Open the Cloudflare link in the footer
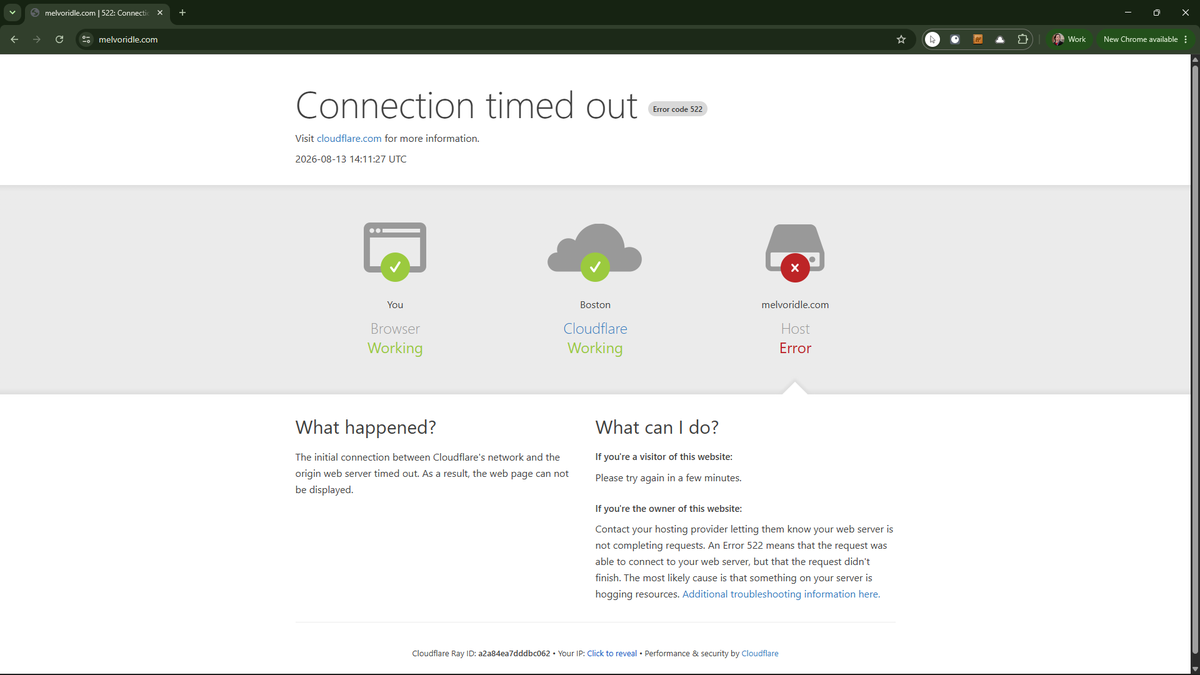Screen dimensions: 1200x675 click(760, 653)
